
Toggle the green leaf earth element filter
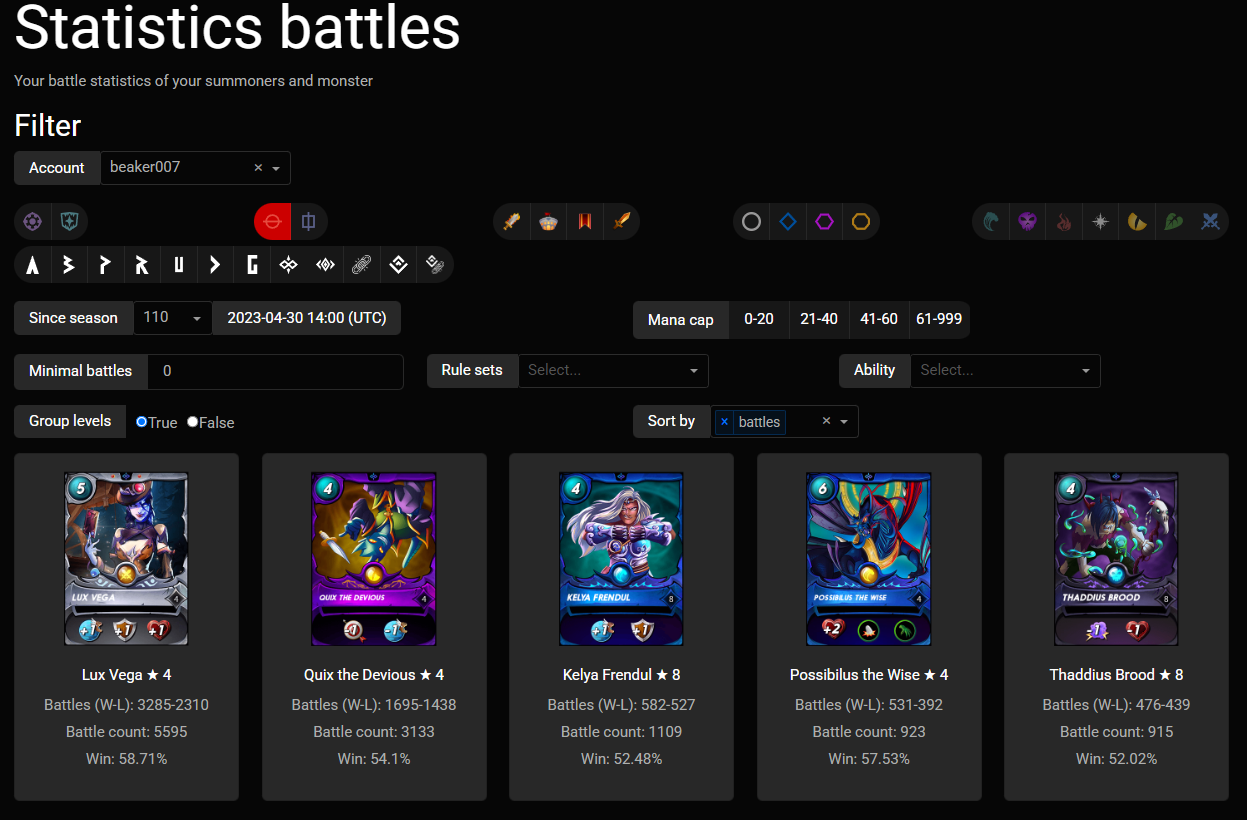tap(1174, 221)
